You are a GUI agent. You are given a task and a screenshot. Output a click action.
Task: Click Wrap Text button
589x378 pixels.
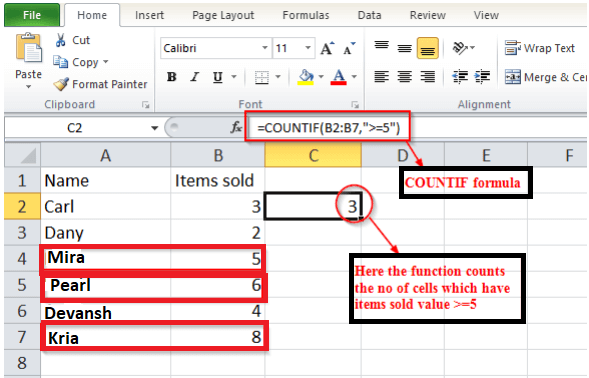[x=539, y=48]
